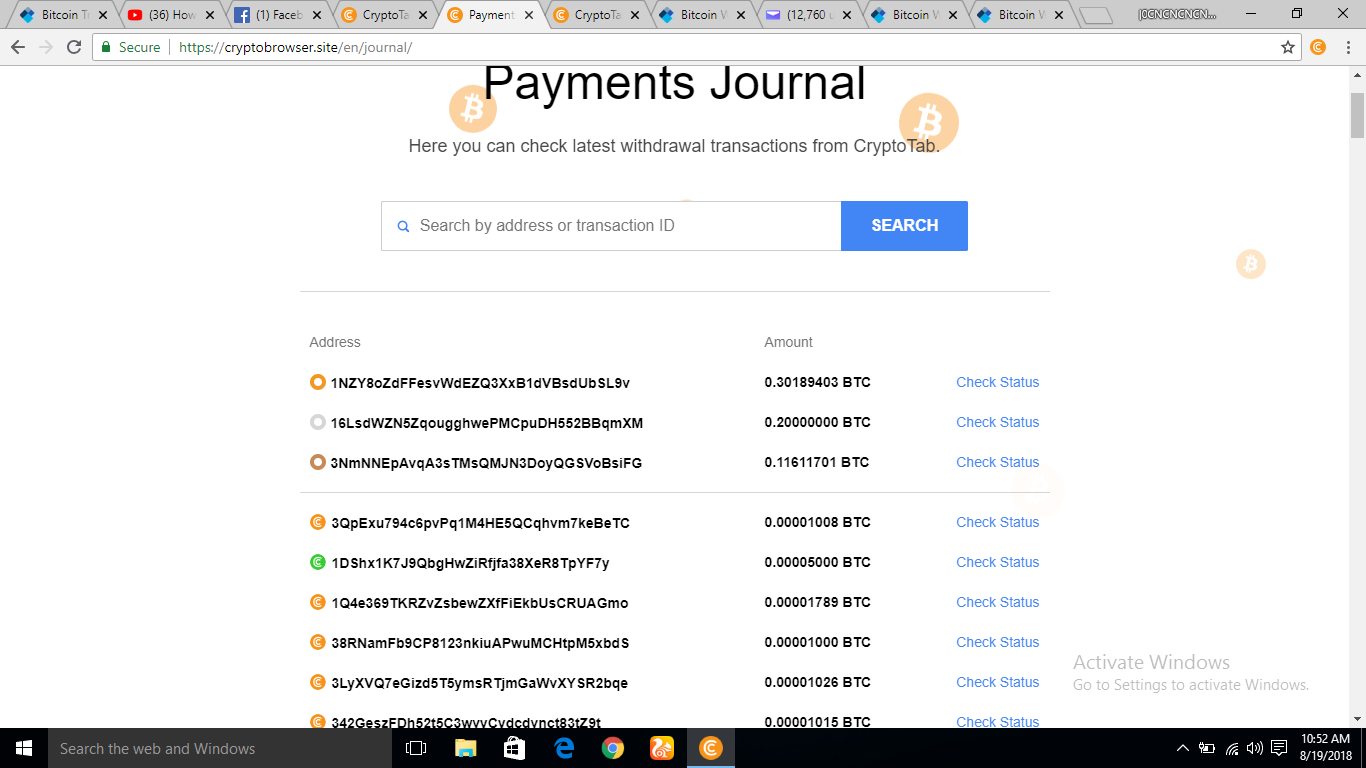
Task: Go back to the previous page
Action: (18, 47)
